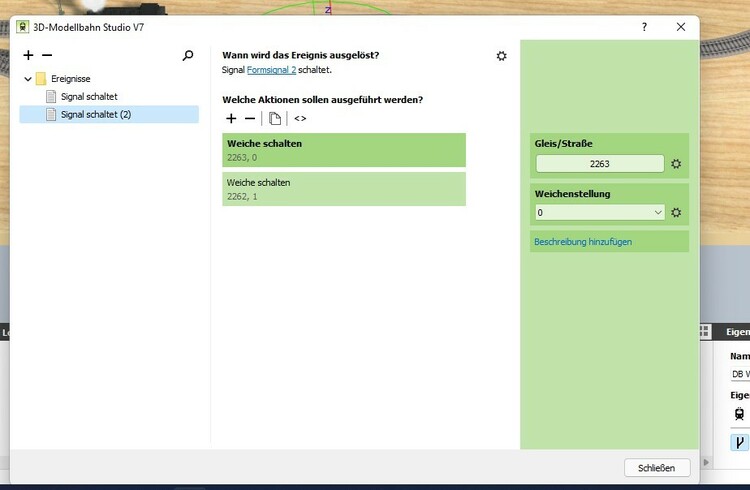Click the train icon in the properties panel
Image resolution: width=750 pixels, height=490 pixels.
739,414
